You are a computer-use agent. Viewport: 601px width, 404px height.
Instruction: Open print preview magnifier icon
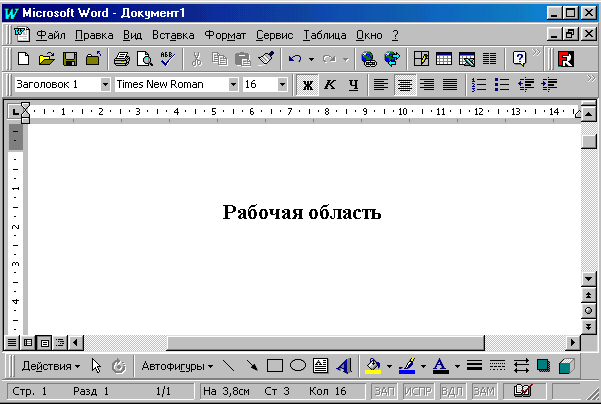coord(145,59)
